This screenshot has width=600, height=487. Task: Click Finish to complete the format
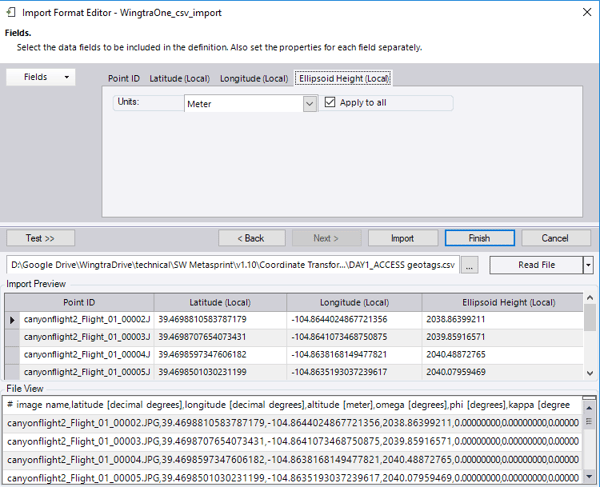[x=478, y=238]
